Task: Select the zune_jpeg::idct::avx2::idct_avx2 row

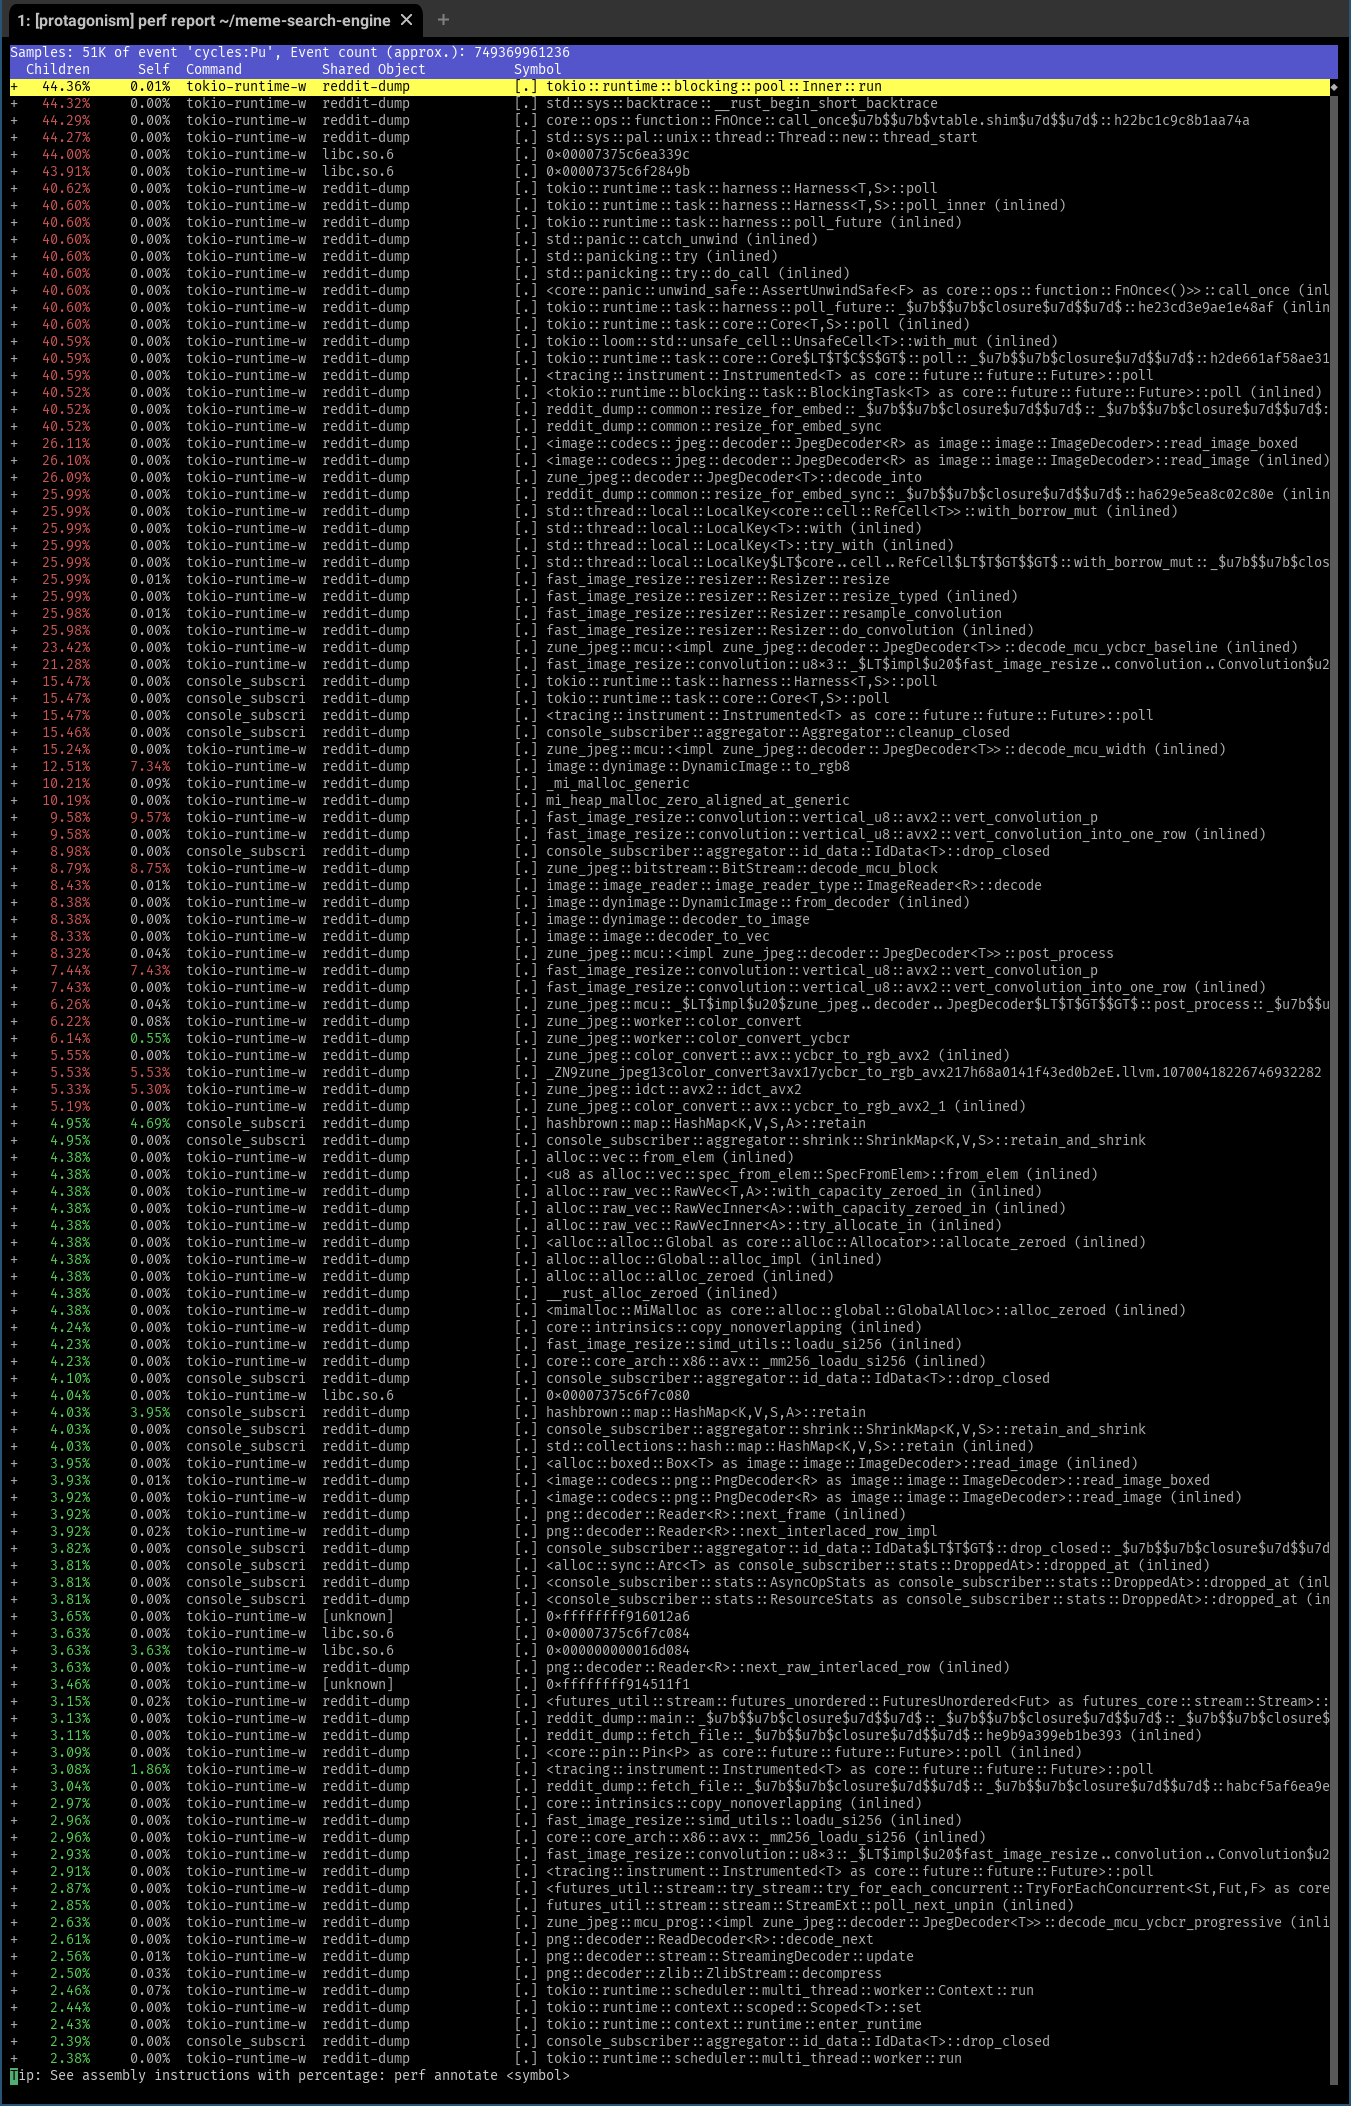Action: [x=670, y=1089]
